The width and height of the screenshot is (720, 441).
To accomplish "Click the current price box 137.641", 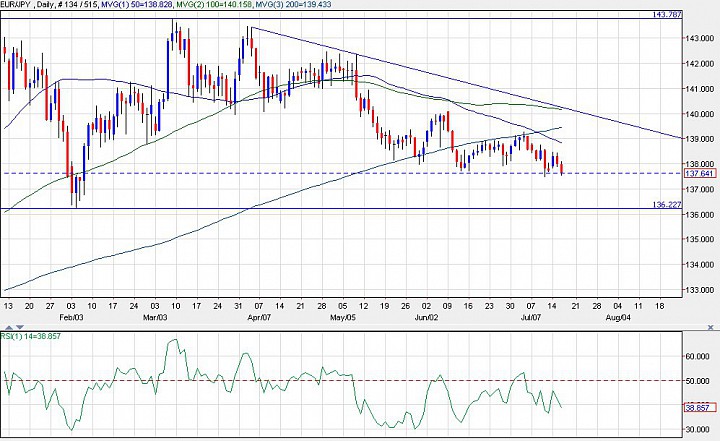I will tap(700, 173).
